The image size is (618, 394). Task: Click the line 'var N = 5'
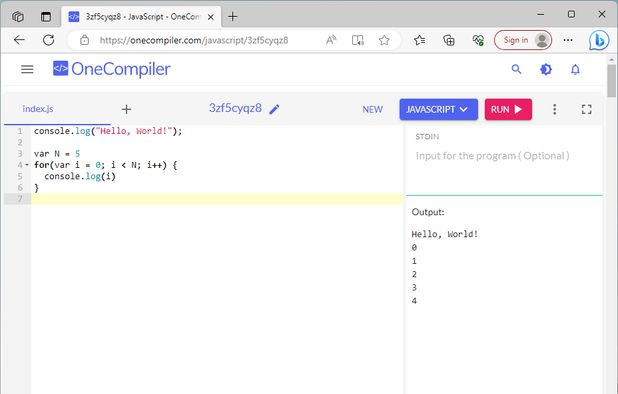[57, 154]
